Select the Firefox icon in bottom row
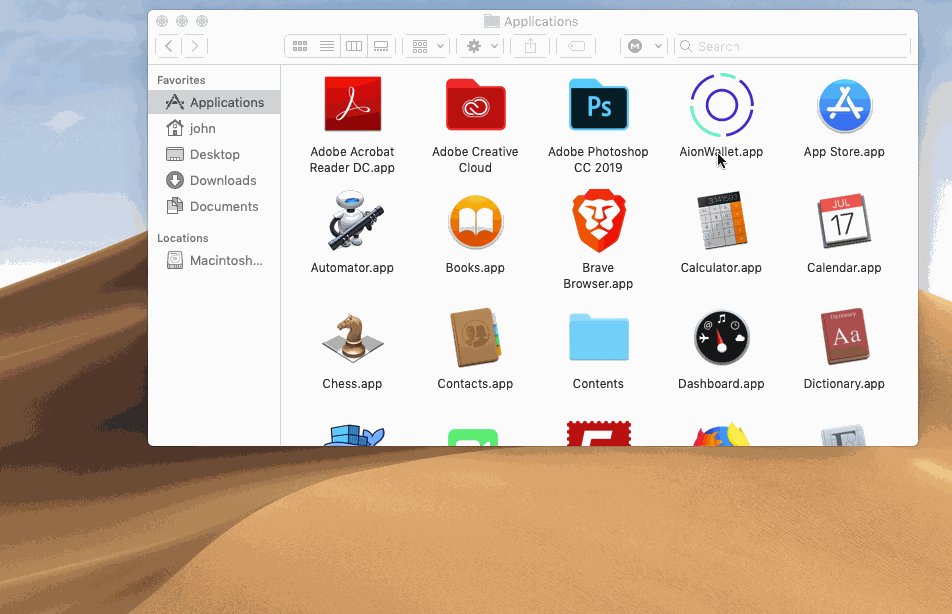This screenshot has width=952, height=614. coord(721,434)
